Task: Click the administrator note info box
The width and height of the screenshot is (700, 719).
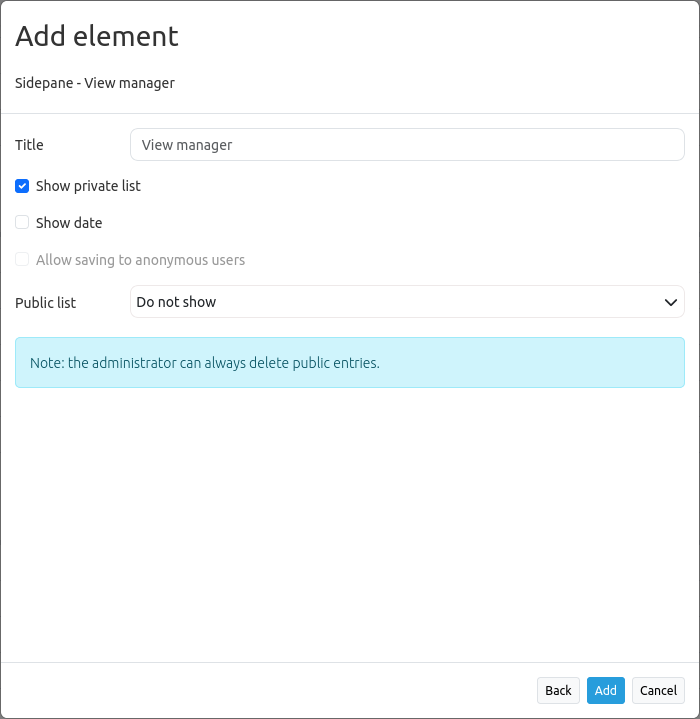Action: [349, 363]
